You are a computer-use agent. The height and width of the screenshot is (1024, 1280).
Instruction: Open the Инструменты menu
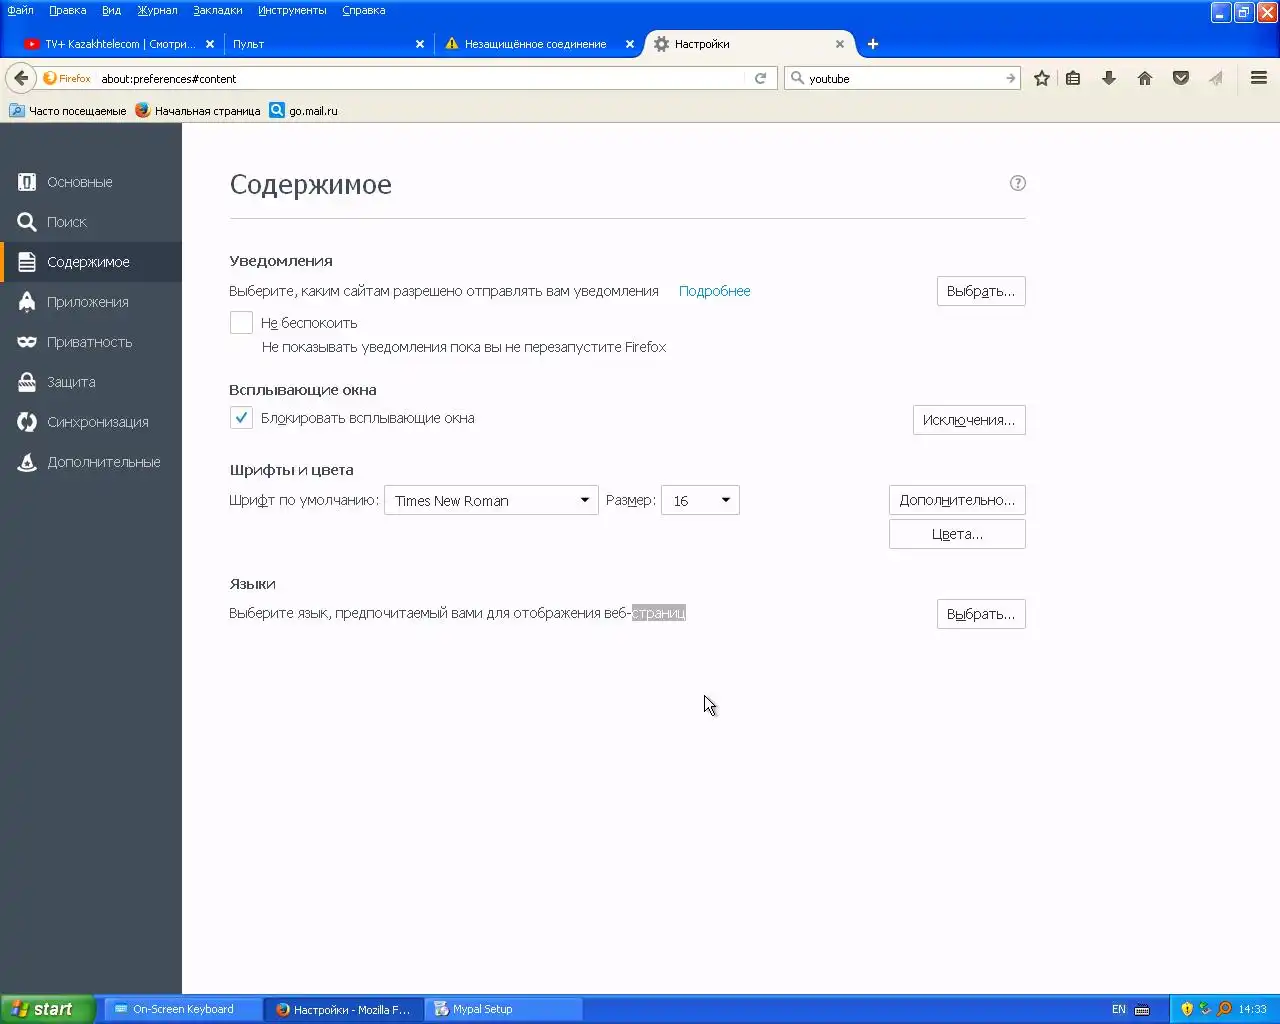(x=292, y=10)
